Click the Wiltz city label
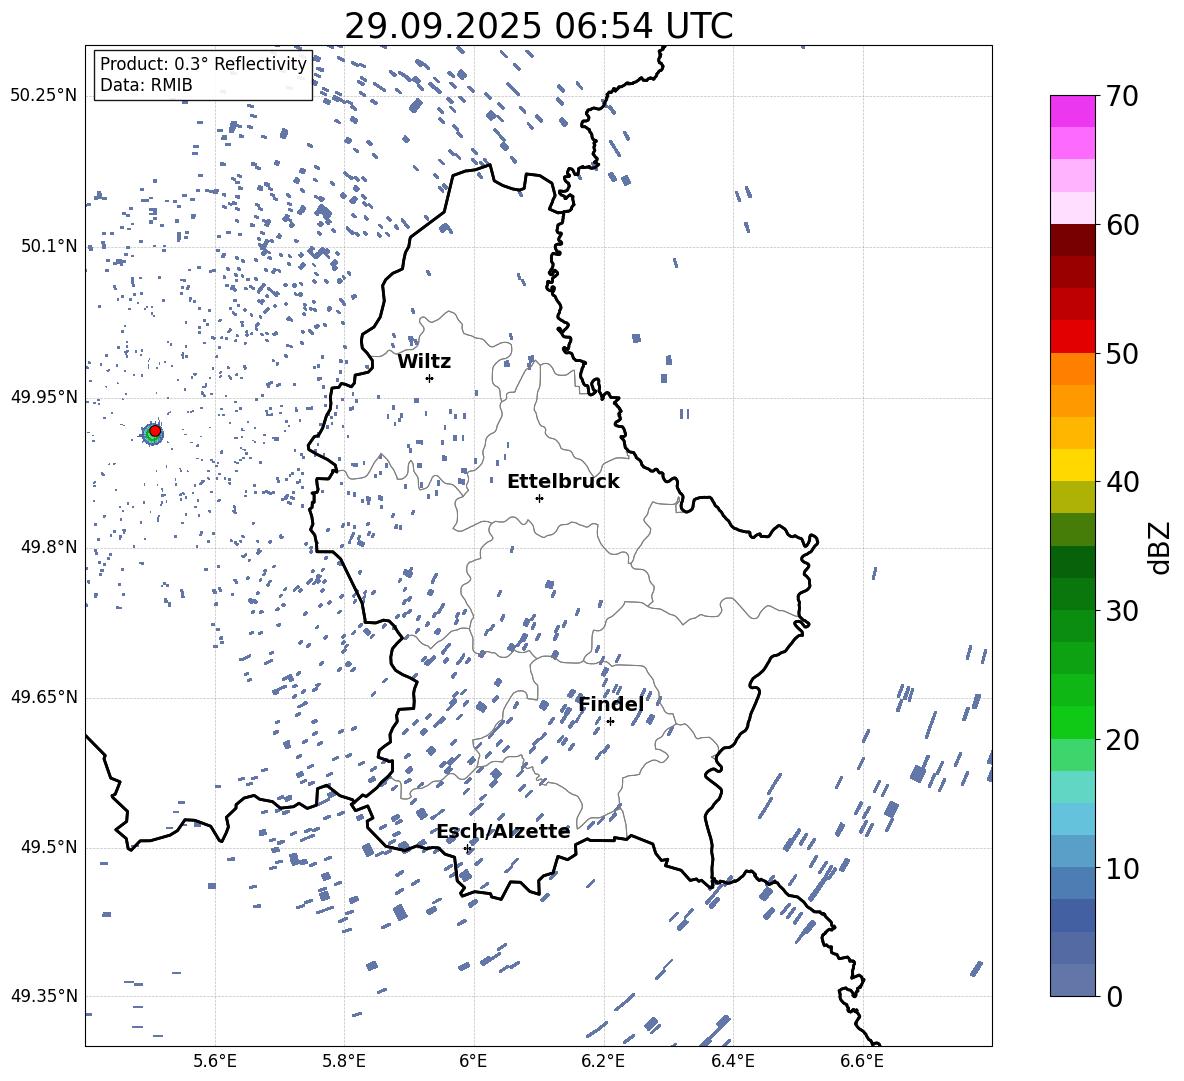 (424, 362)
